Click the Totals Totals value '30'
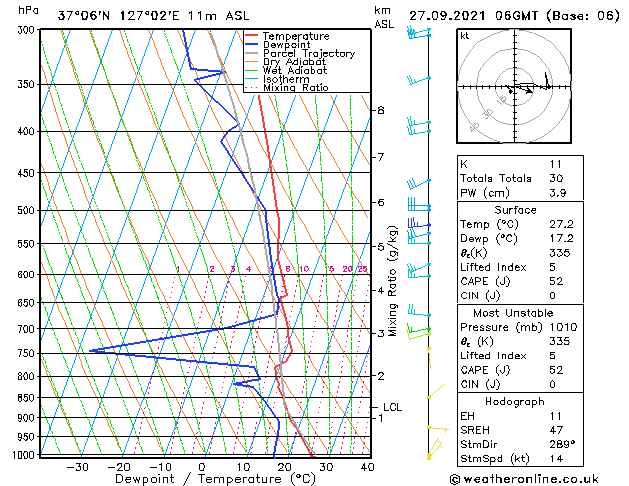This screenshot has height=486, width=629. tap(556, 179)
